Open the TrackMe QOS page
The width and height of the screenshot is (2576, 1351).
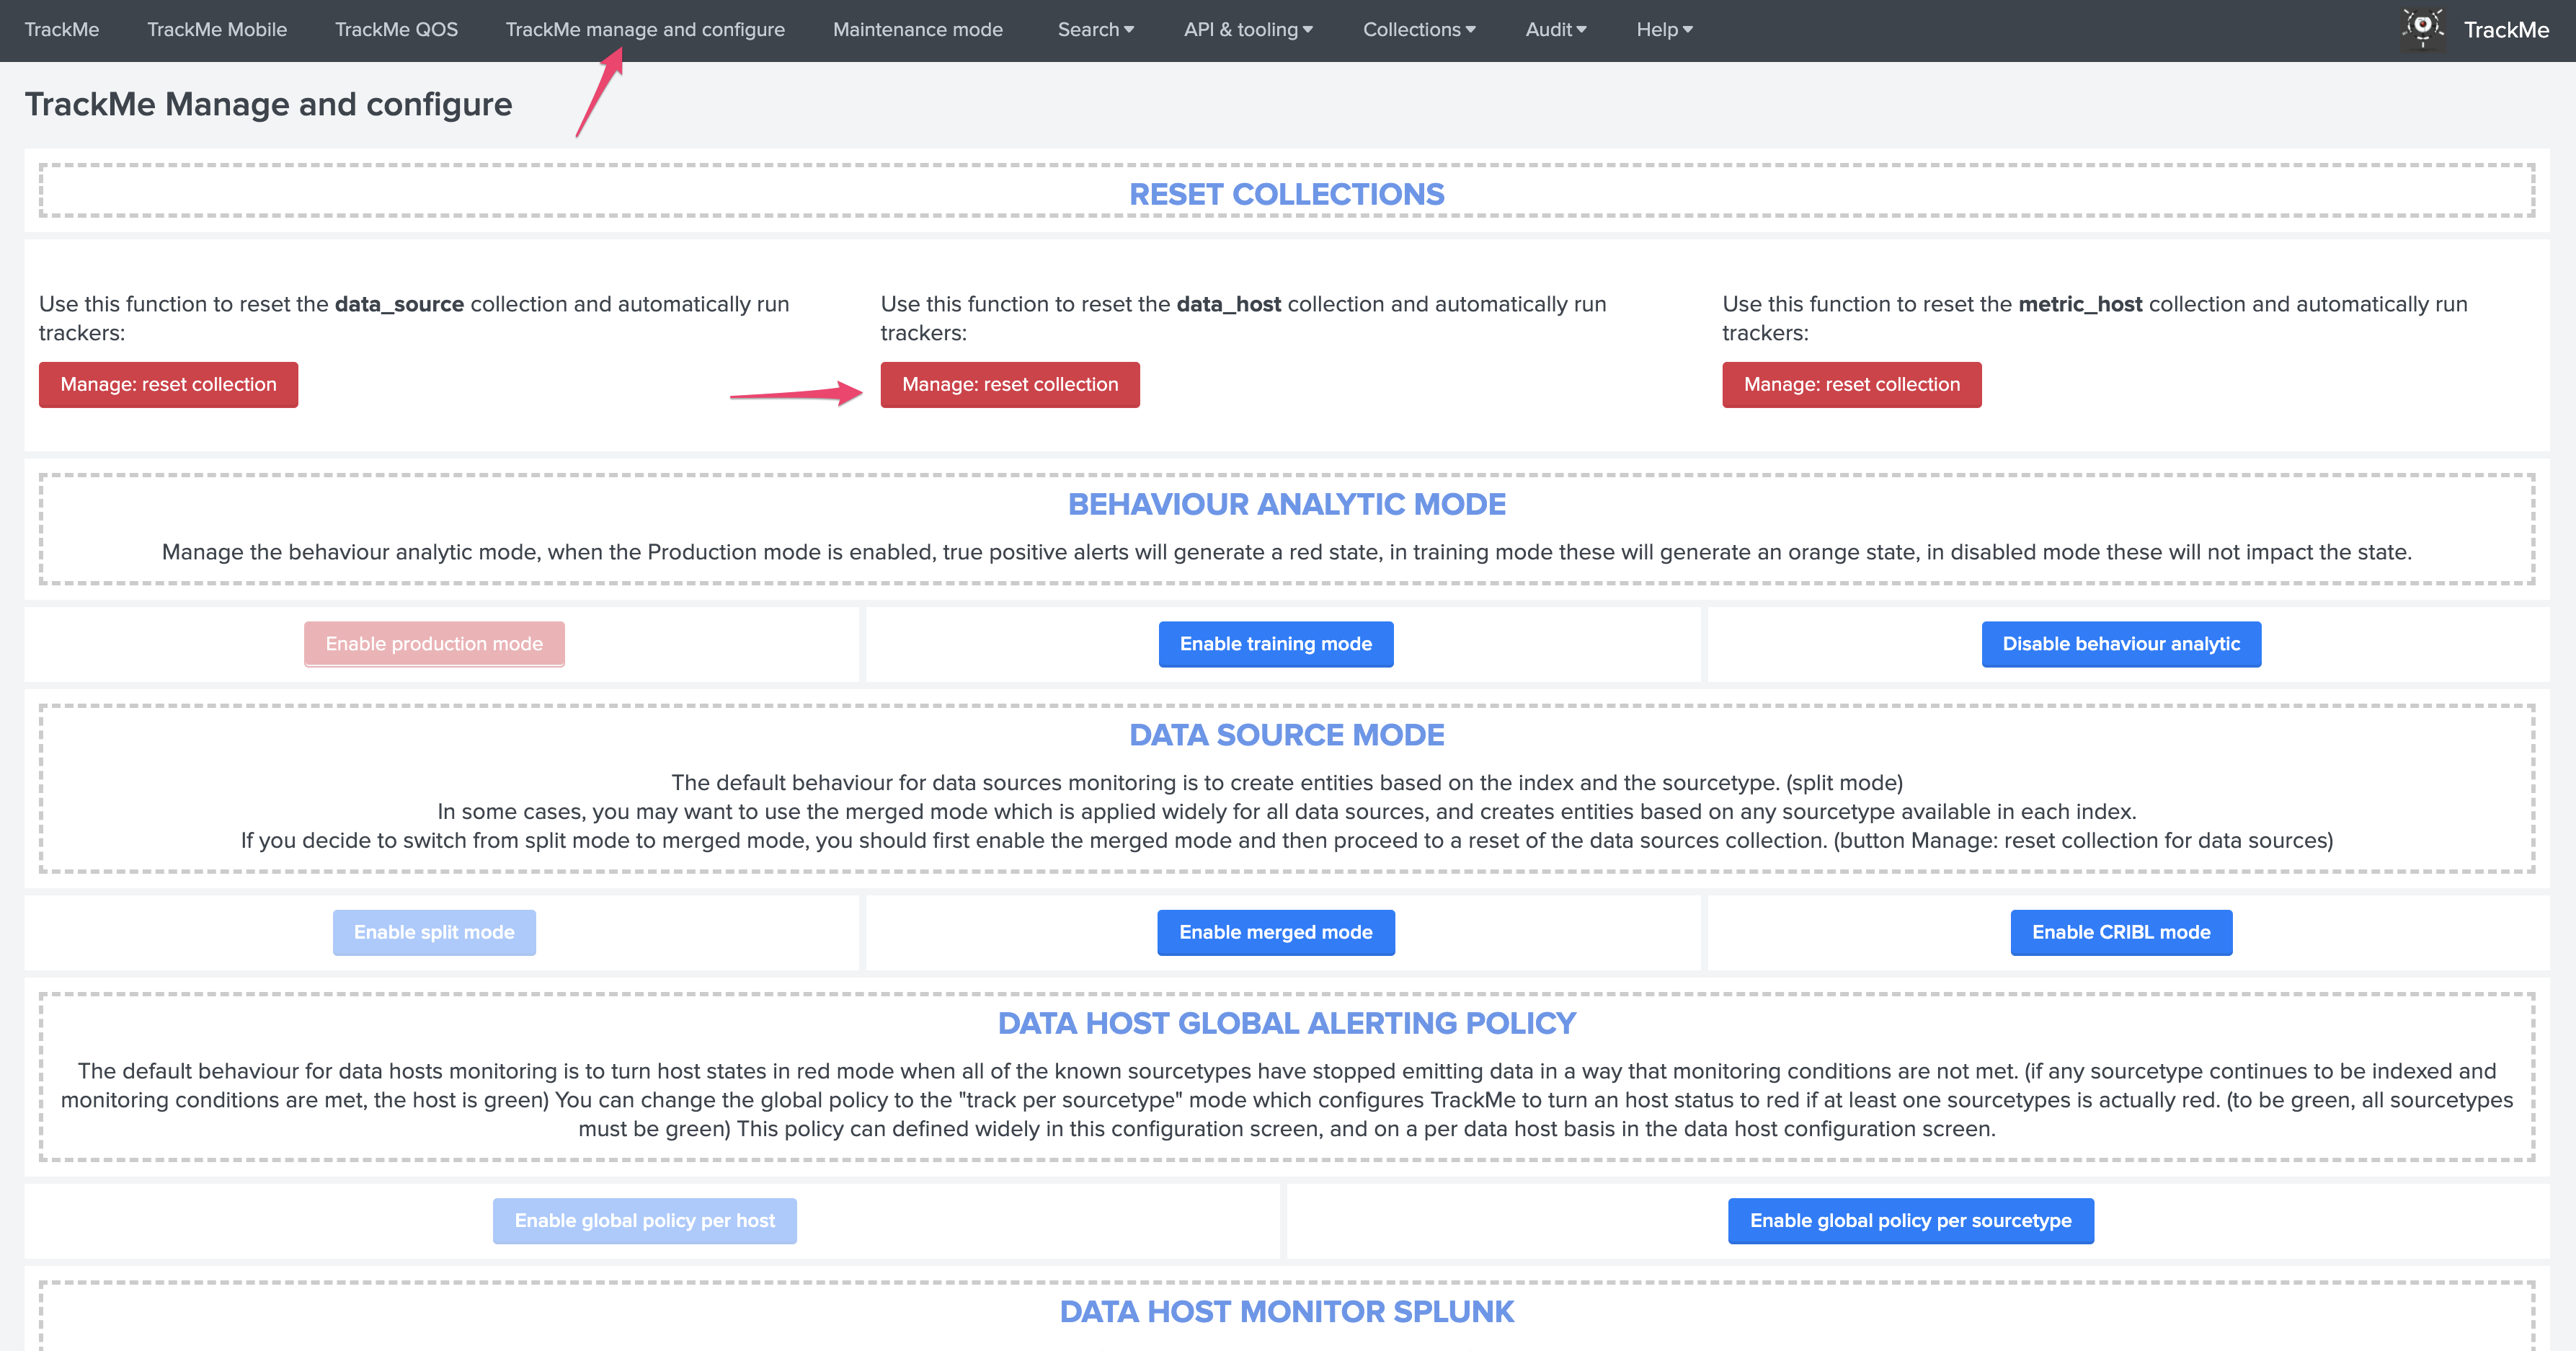[x=396, y=29]
